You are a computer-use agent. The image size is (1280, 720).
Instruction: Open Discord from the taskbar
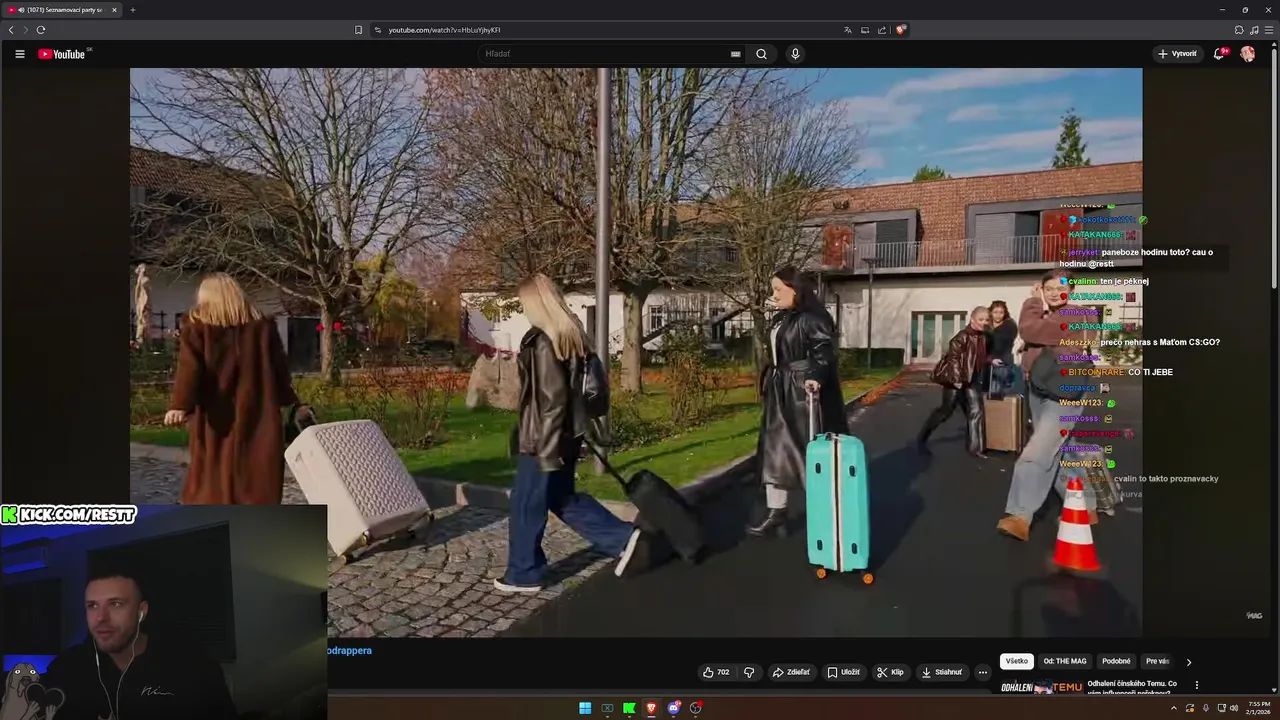click(x=674, y=708)
